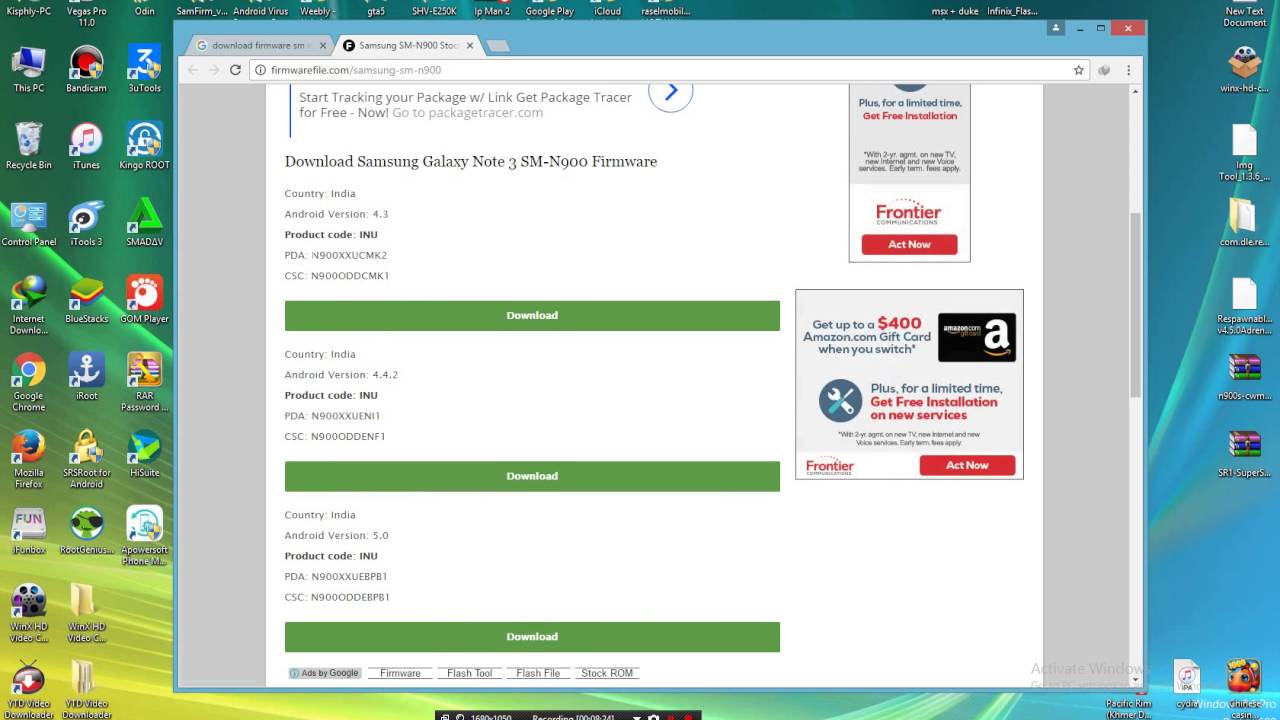Open the Chrome extension icon beside star
The height and width of the screenshot is (720, 1280).
(x=1104, y=70)
